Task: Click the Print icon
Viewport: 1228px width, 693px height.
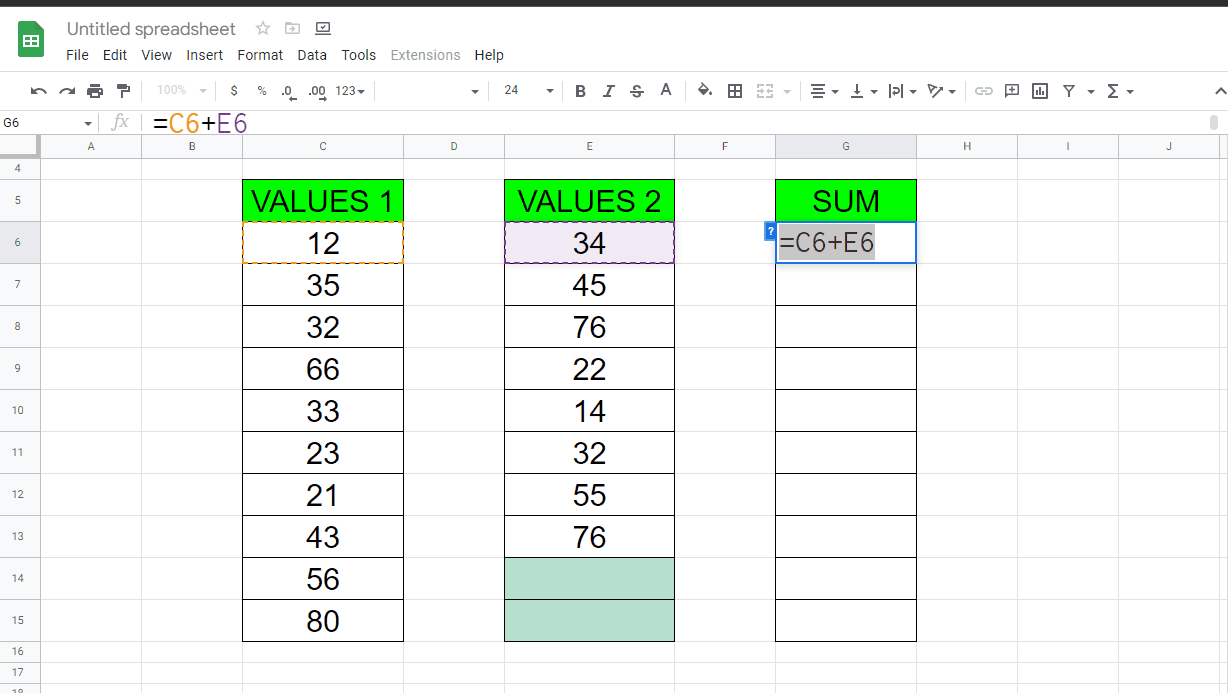Action: pyautogui.click(x=95, y=90)
